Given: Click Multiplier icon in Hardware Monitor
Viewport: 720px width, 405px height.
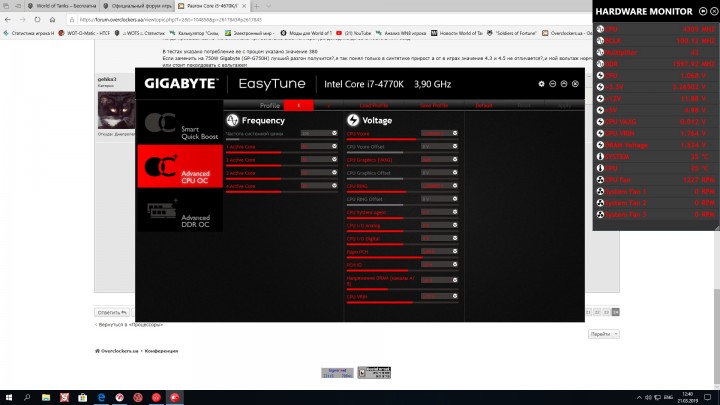Looking at the screenshot, I should point(600,52).
